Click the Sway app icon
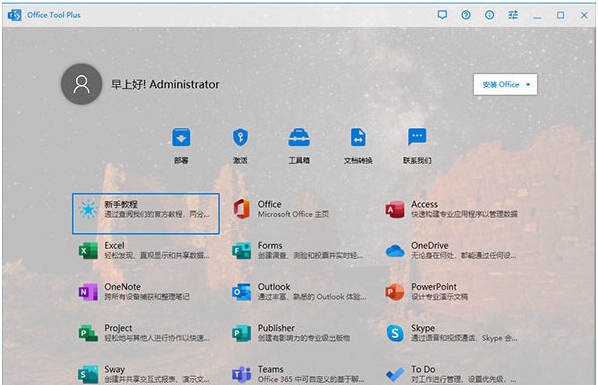598x385 pixels. (x=88, y=374)
